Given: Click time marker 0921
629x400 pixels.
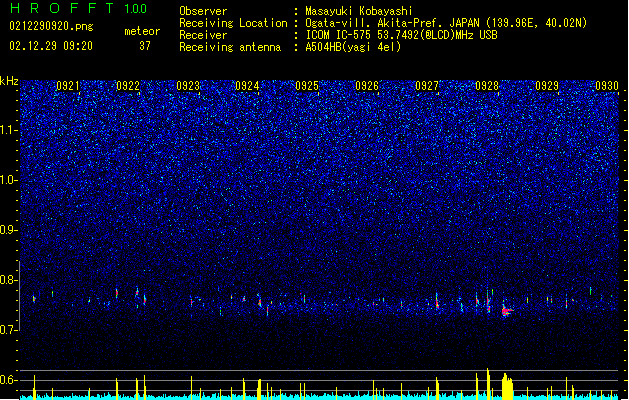Looking at the screenshot, I should pyautogui.click(x=68, y=86).
